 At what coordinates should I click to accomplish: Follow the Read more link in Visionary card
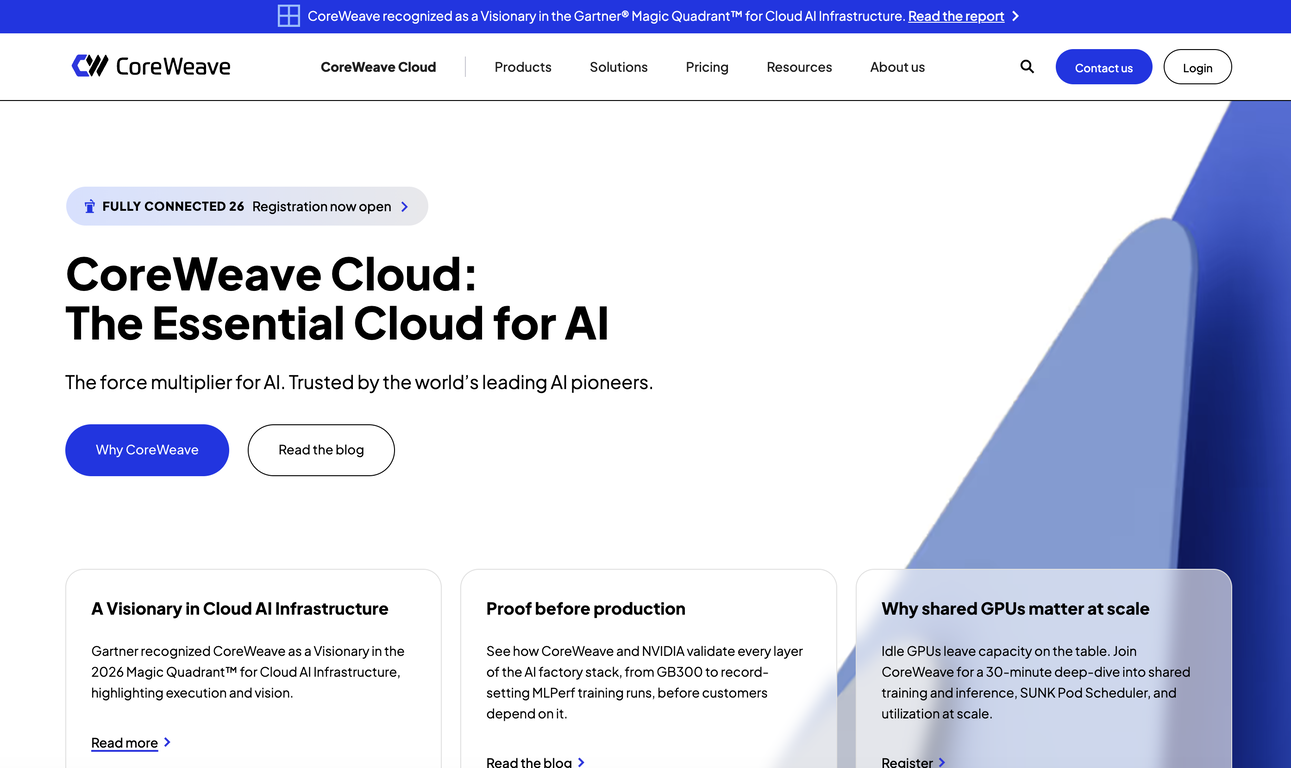point(125,743)
